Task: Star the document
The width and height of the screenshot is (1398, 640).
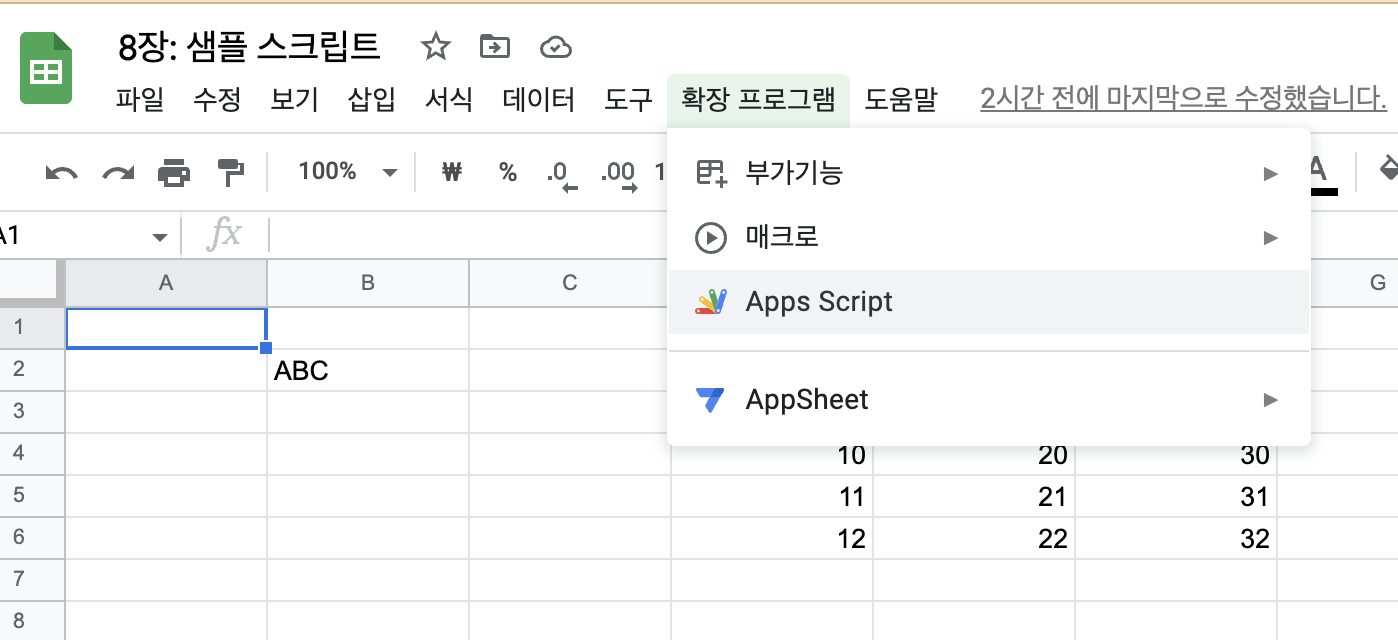Action: point(435,47)
